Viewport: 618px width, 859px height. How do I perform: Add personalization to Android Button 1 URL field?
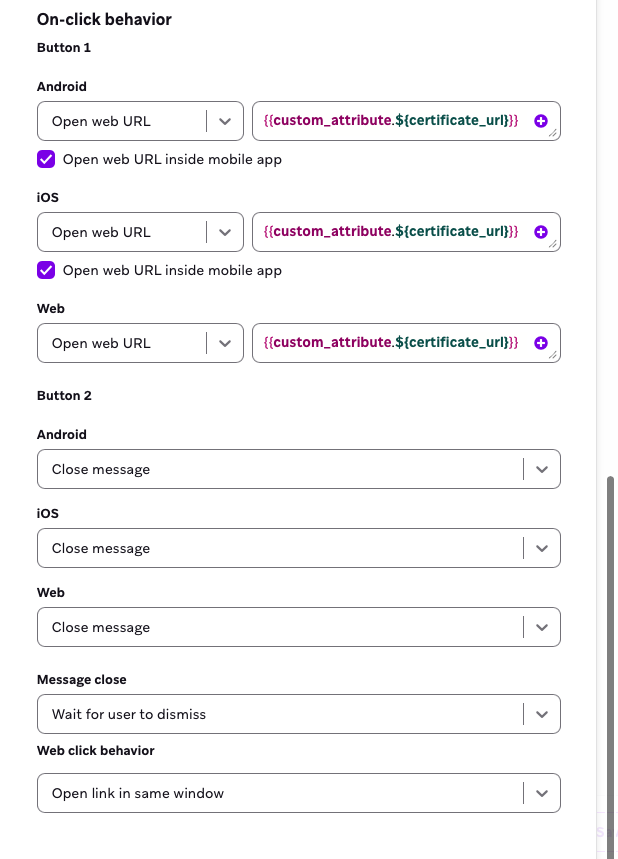(x=540, y=120)
